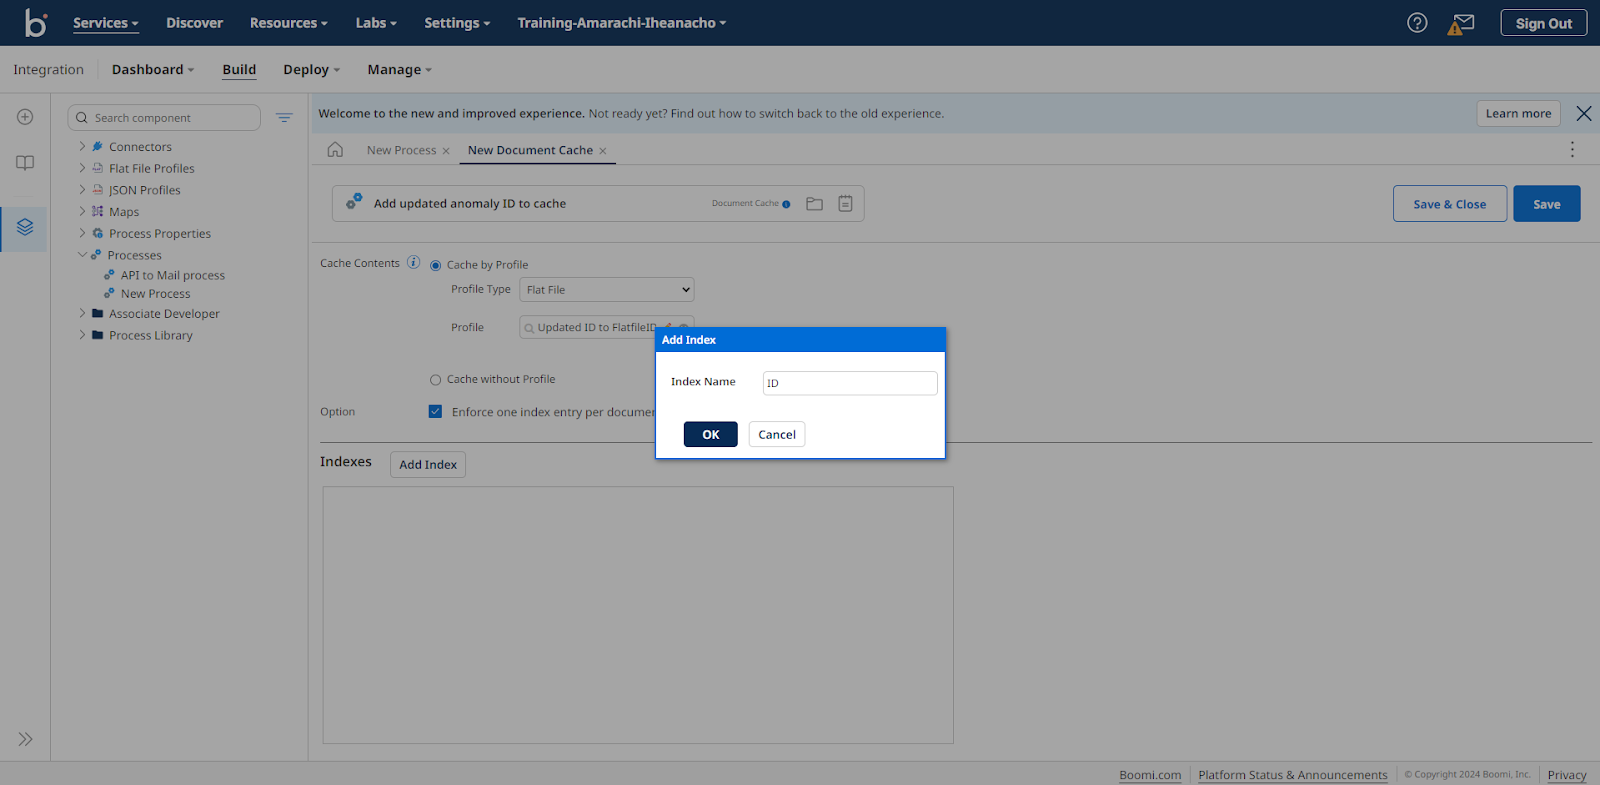
Task: Open the Profile Type dropdown
Action: pos(607,290)
